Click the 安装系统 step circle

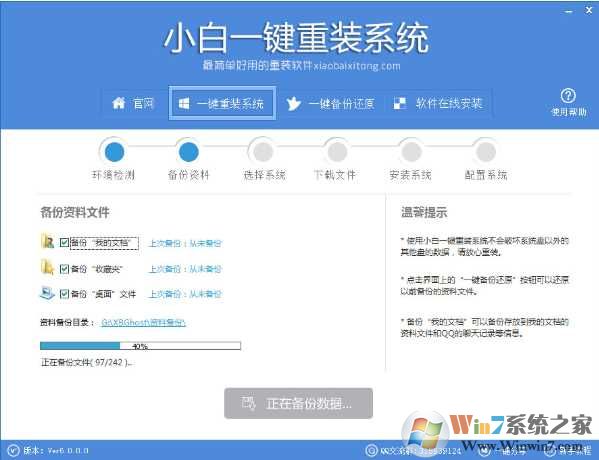pyautogui.click(x=411, y=152)
